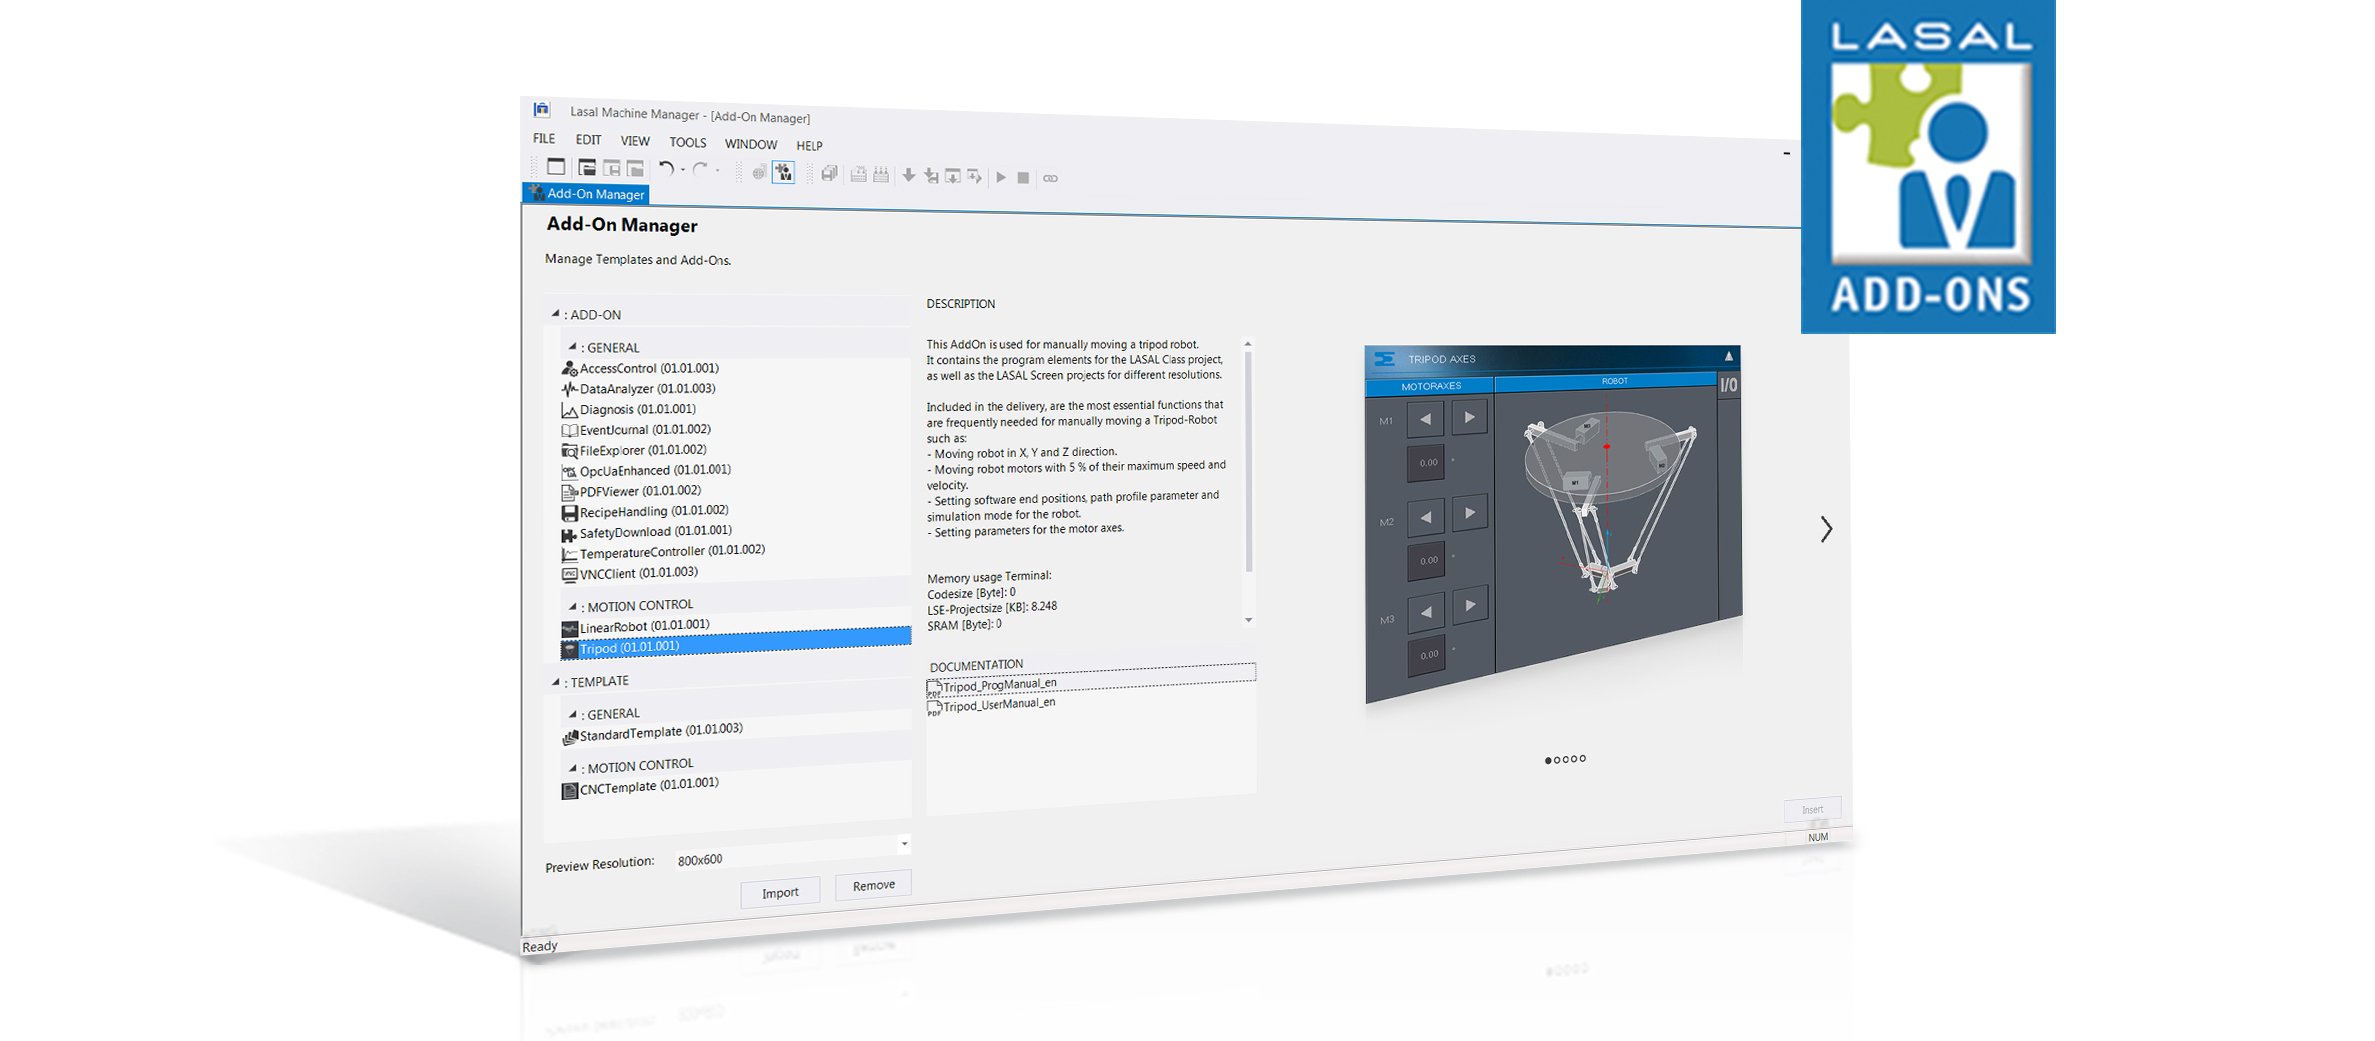Viewport: 2375px width, 1041px height.
Task: Click the description panel vertical scrollbar
Action: point(1248,462)
